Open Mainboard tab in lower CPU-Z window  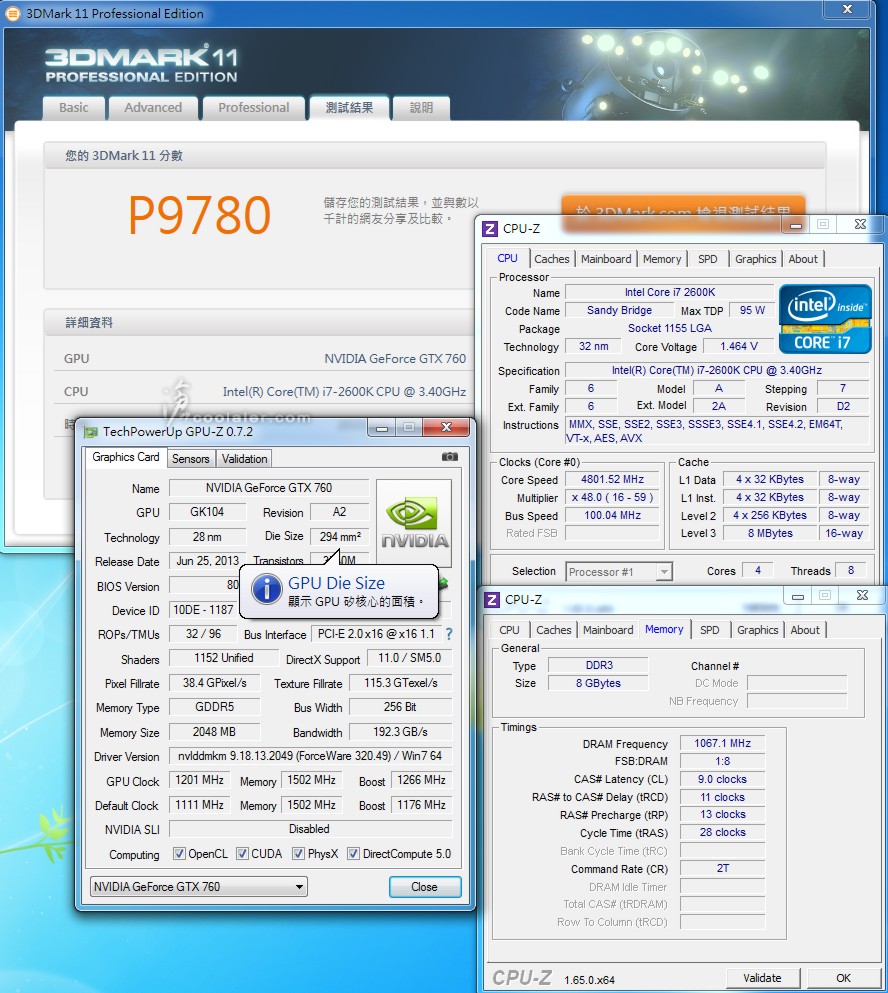[x=608, y=630]
